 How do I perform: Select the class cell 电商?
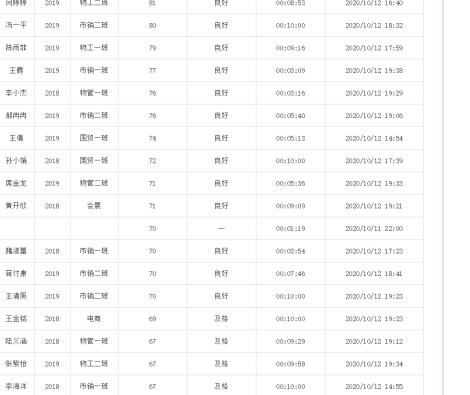coord(94,319)
